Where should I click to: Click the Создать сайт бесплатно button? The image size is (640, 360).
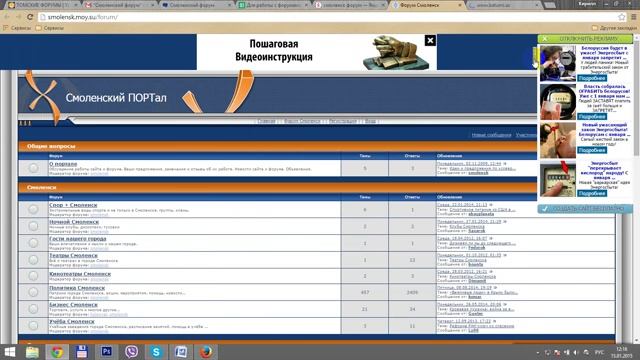585,209
